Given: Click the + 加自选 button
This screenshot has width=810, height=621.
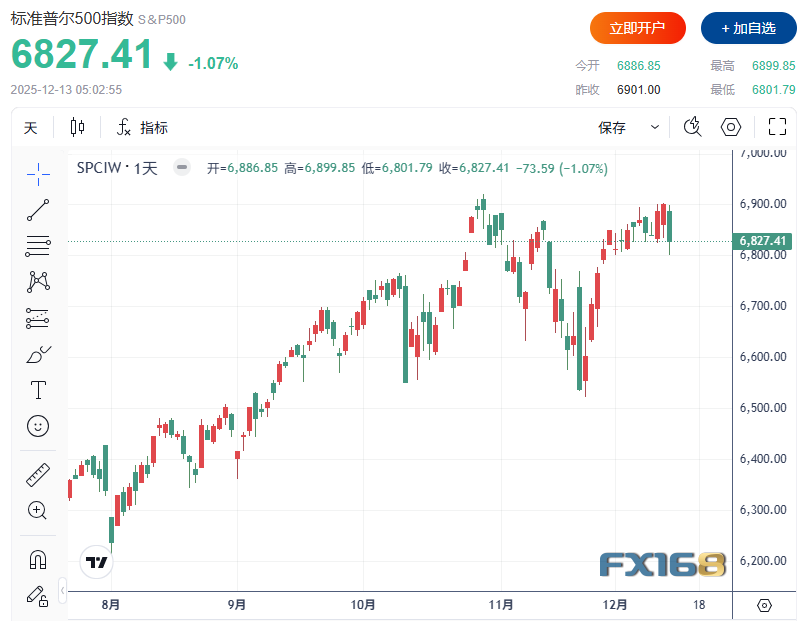Looking at the screenshot, I should pos(749,28).
